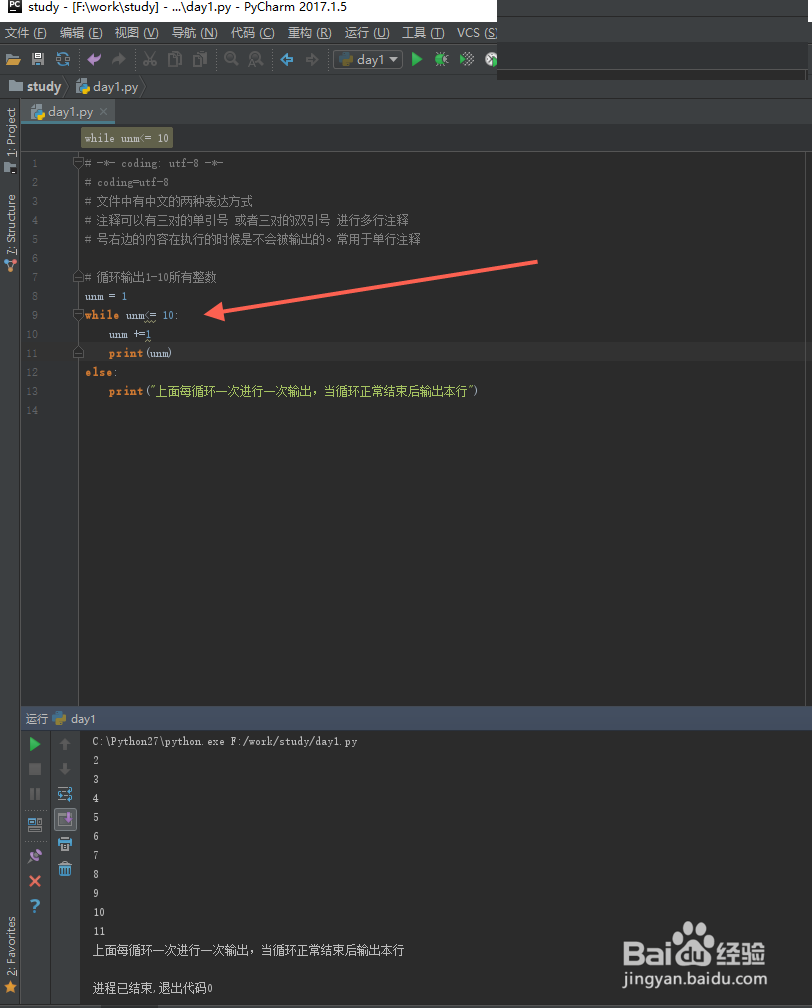This screenshot has height=1008, width=812.
Task: Click the profile/concurrency run icon
Action: click(491, 60)
